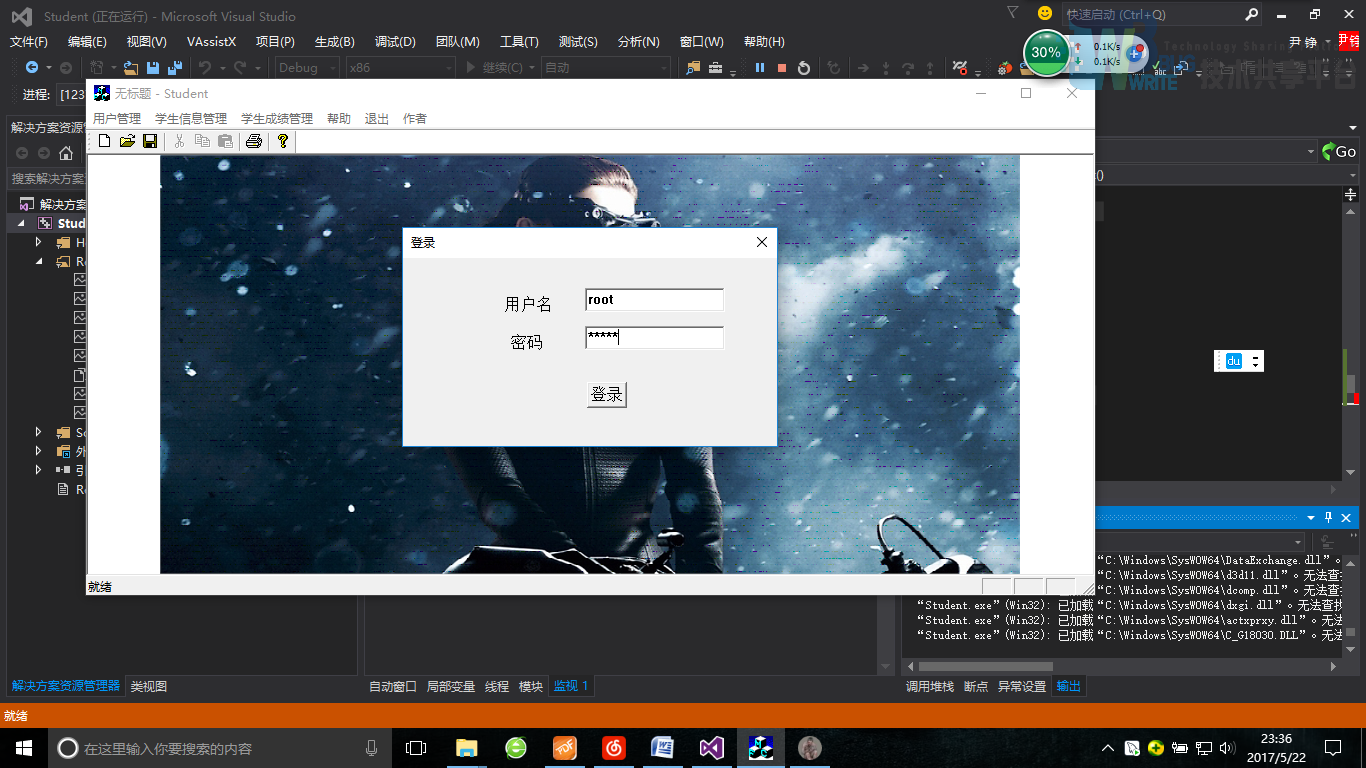Open the 用户管理 menu in Student window
Viewport: 1366px width, 768px height.
point(117,118)
